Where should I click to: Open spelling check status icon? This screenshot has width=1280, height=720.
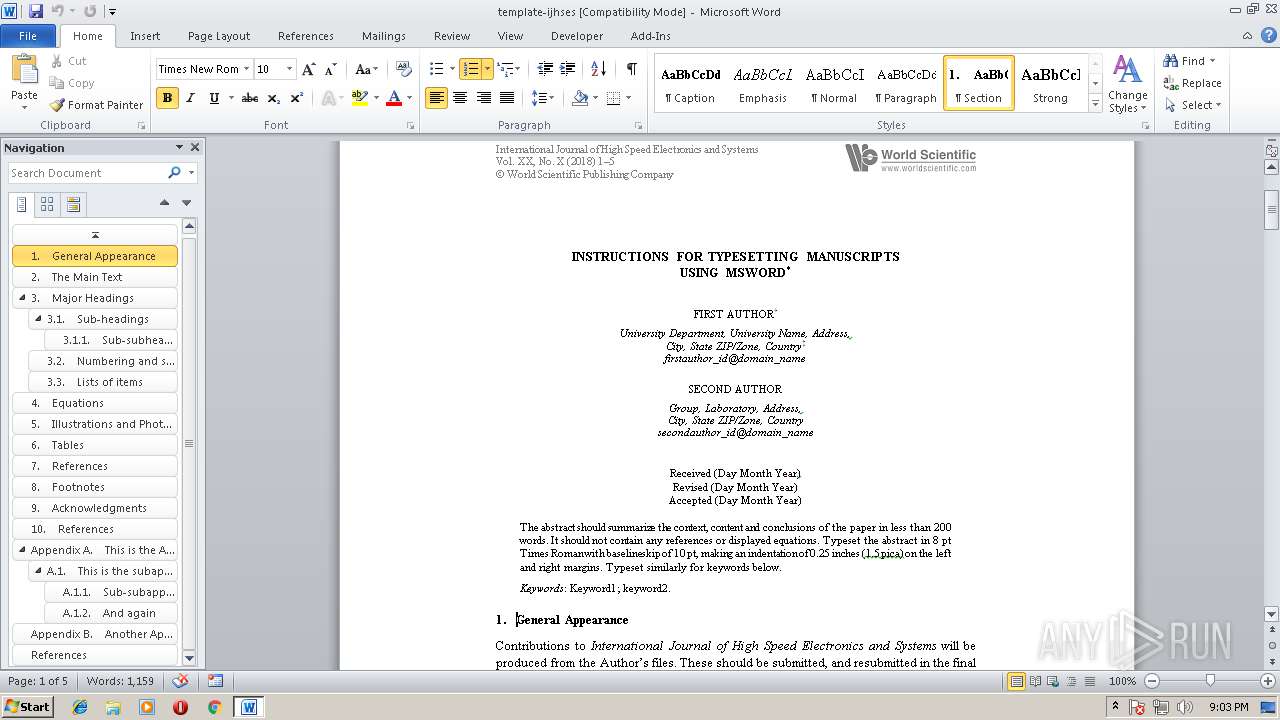coord(180,681)
